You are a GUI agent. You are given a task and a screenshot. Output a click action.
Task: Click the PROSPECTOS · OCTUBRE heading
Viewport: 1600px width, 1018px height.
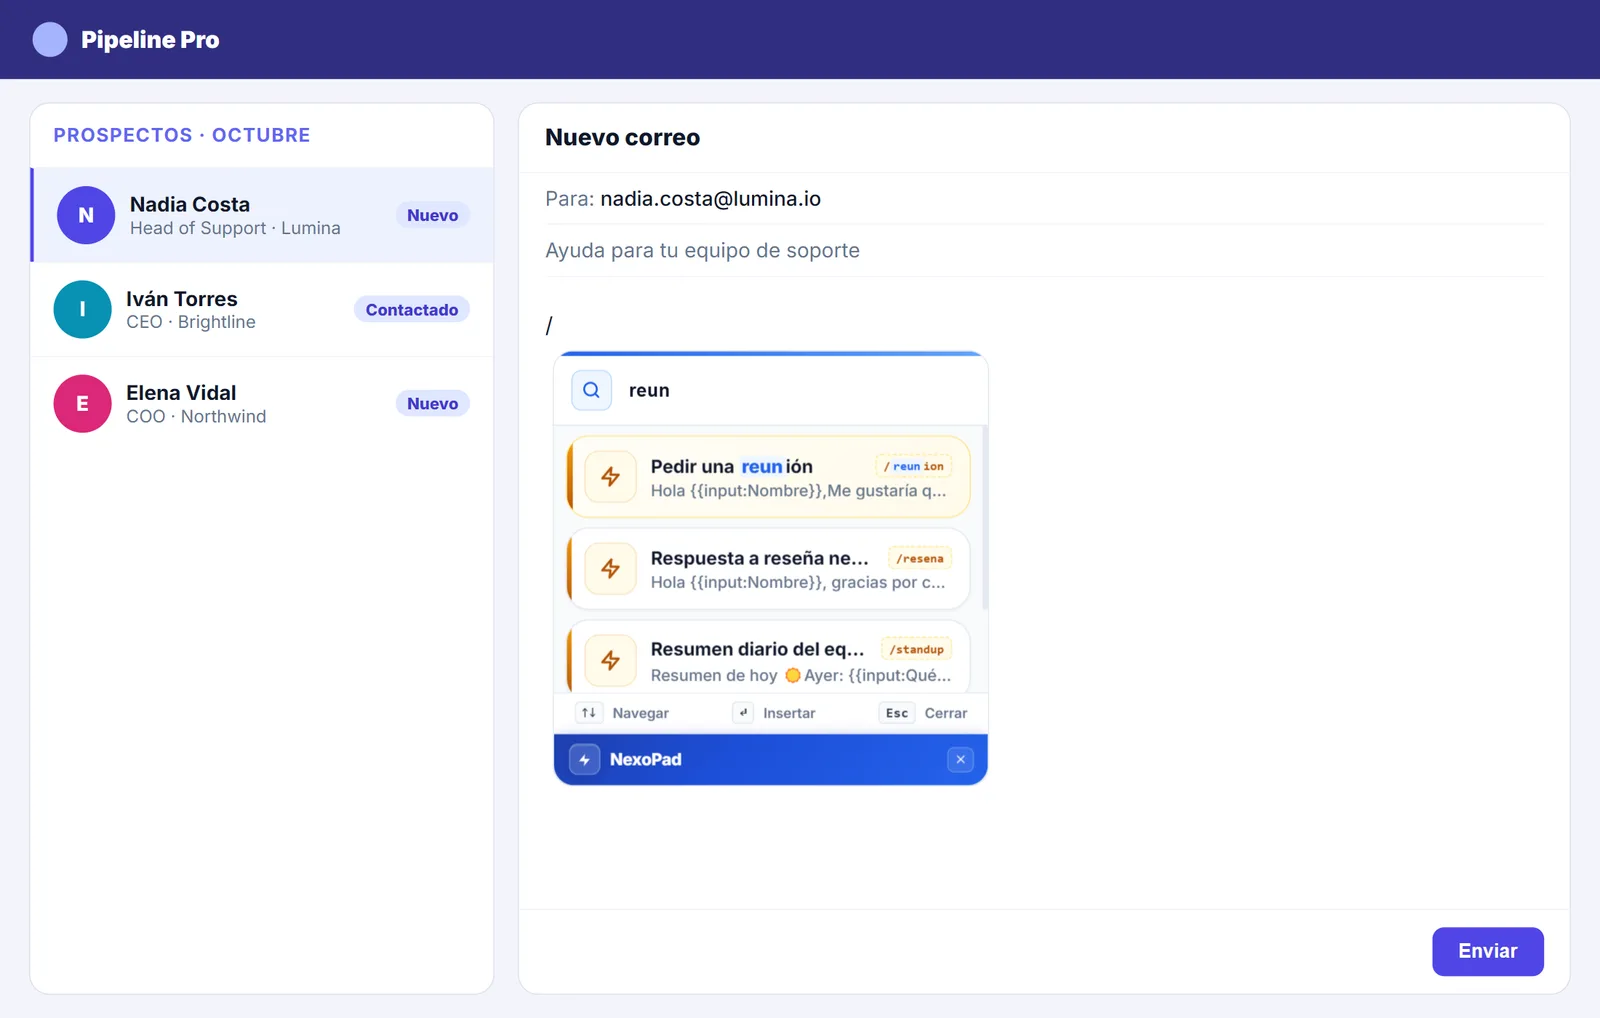click(182, 135)
